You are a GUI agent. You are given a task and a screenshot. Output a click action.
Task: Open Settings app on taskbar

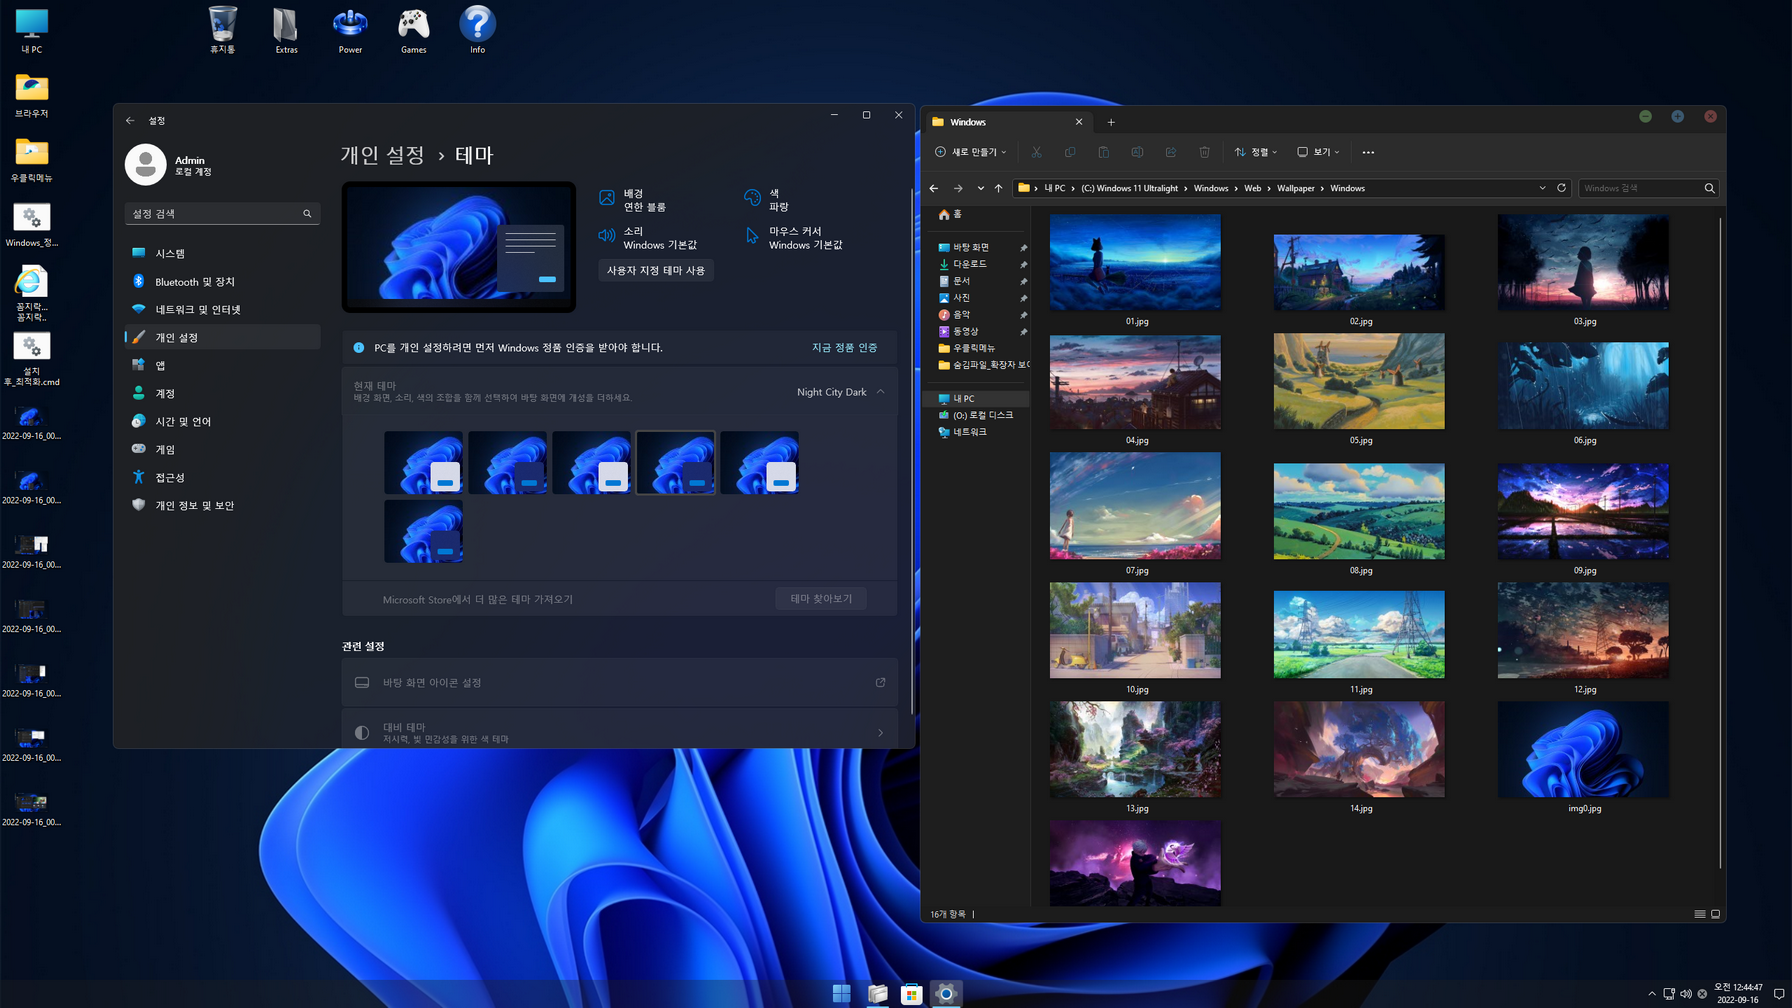(x=946, y=993)
